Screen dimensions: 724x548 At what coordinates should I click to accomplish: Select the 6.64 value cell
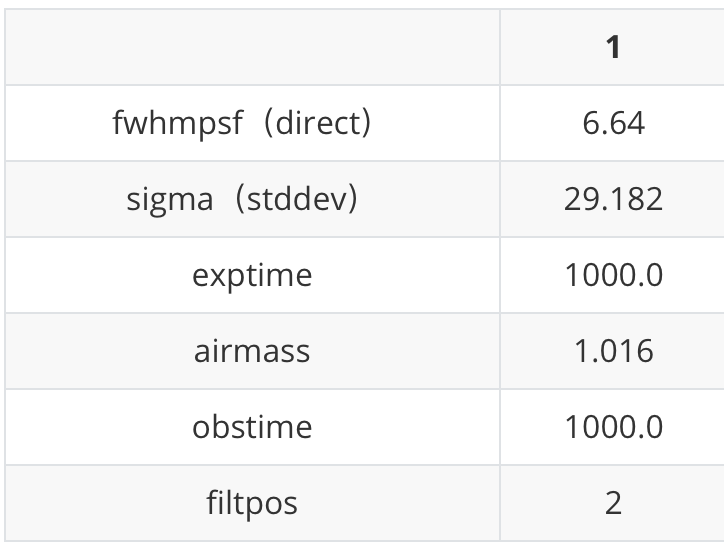[x=613, y=123]
